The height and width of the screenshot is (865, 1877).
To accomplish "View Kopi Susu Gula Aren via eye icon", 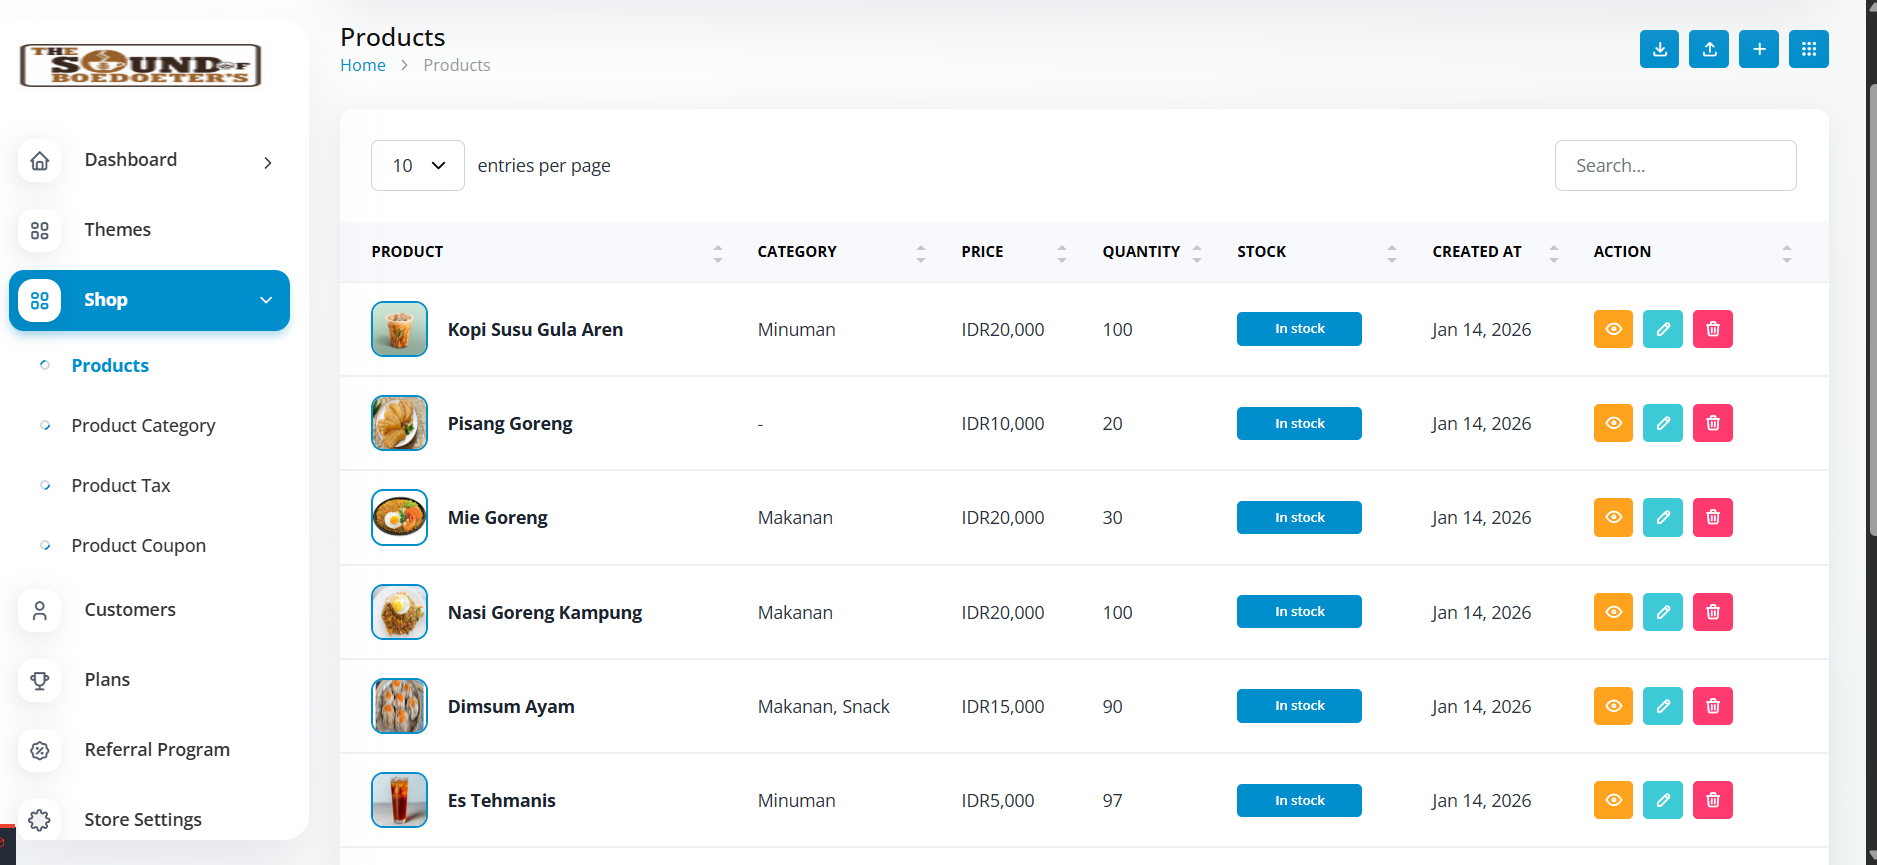I will point(1613,329).
